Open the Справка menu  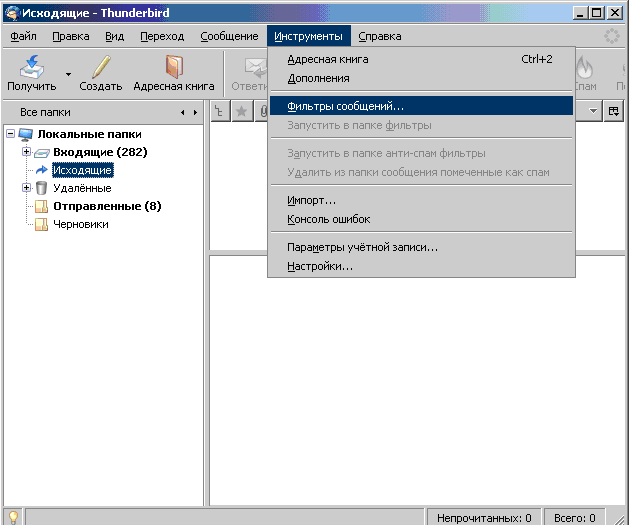379,36
